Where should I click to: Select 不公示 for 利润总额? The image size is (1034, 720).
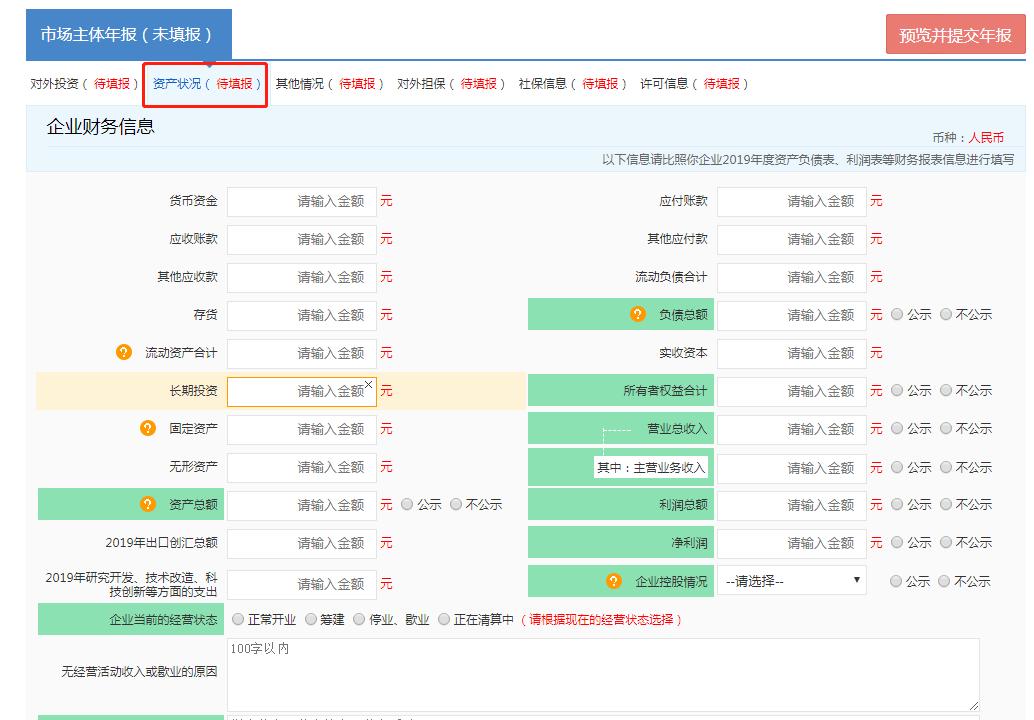(946, 504)
